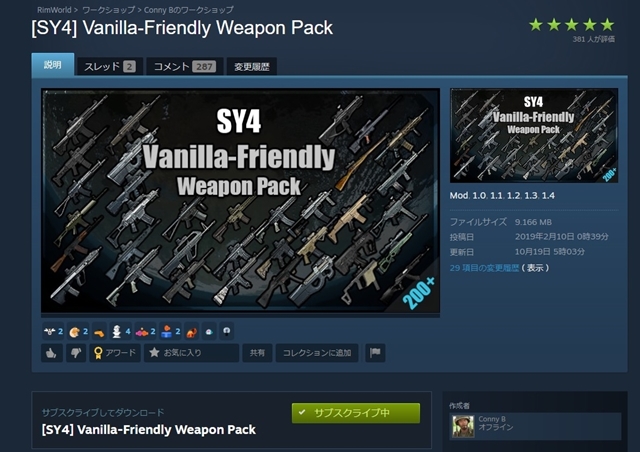Click the Conny Bのワークショップ breadcrumb link

(189, 10)
